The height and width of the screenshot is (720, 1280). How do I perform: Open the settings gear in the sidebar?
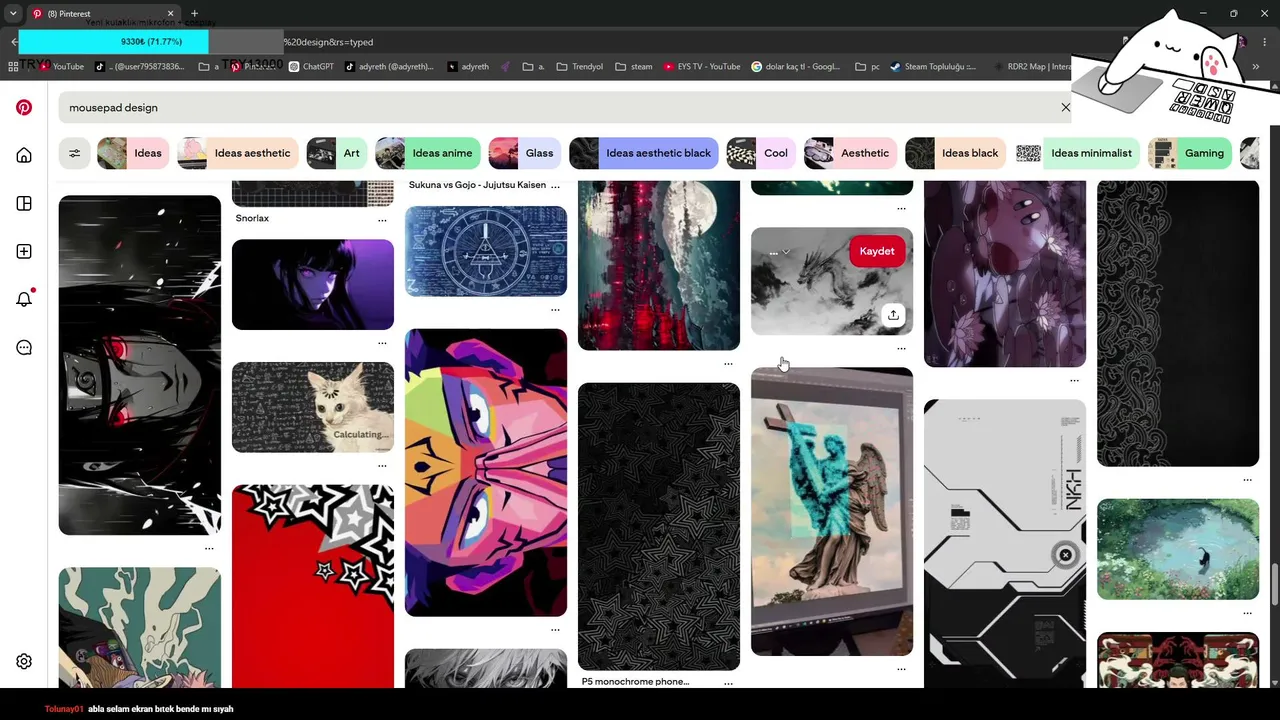[24, 661]
